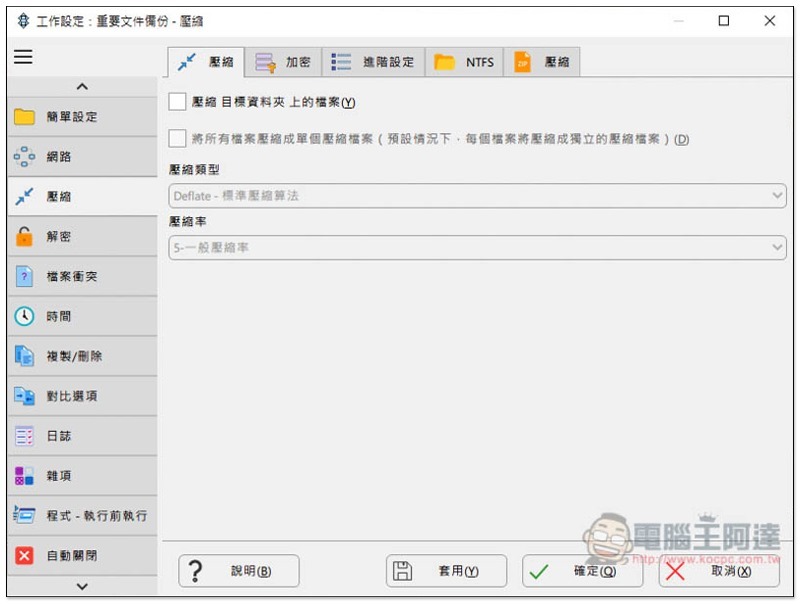Switch to 進階設定 tab
The height and width of the screenshot is (604, 800).
point(373,62)
